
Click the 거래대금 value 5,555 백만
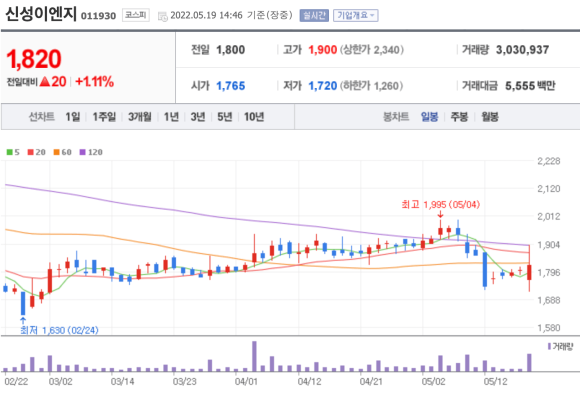pyautogui.click(x=530, y=86)
